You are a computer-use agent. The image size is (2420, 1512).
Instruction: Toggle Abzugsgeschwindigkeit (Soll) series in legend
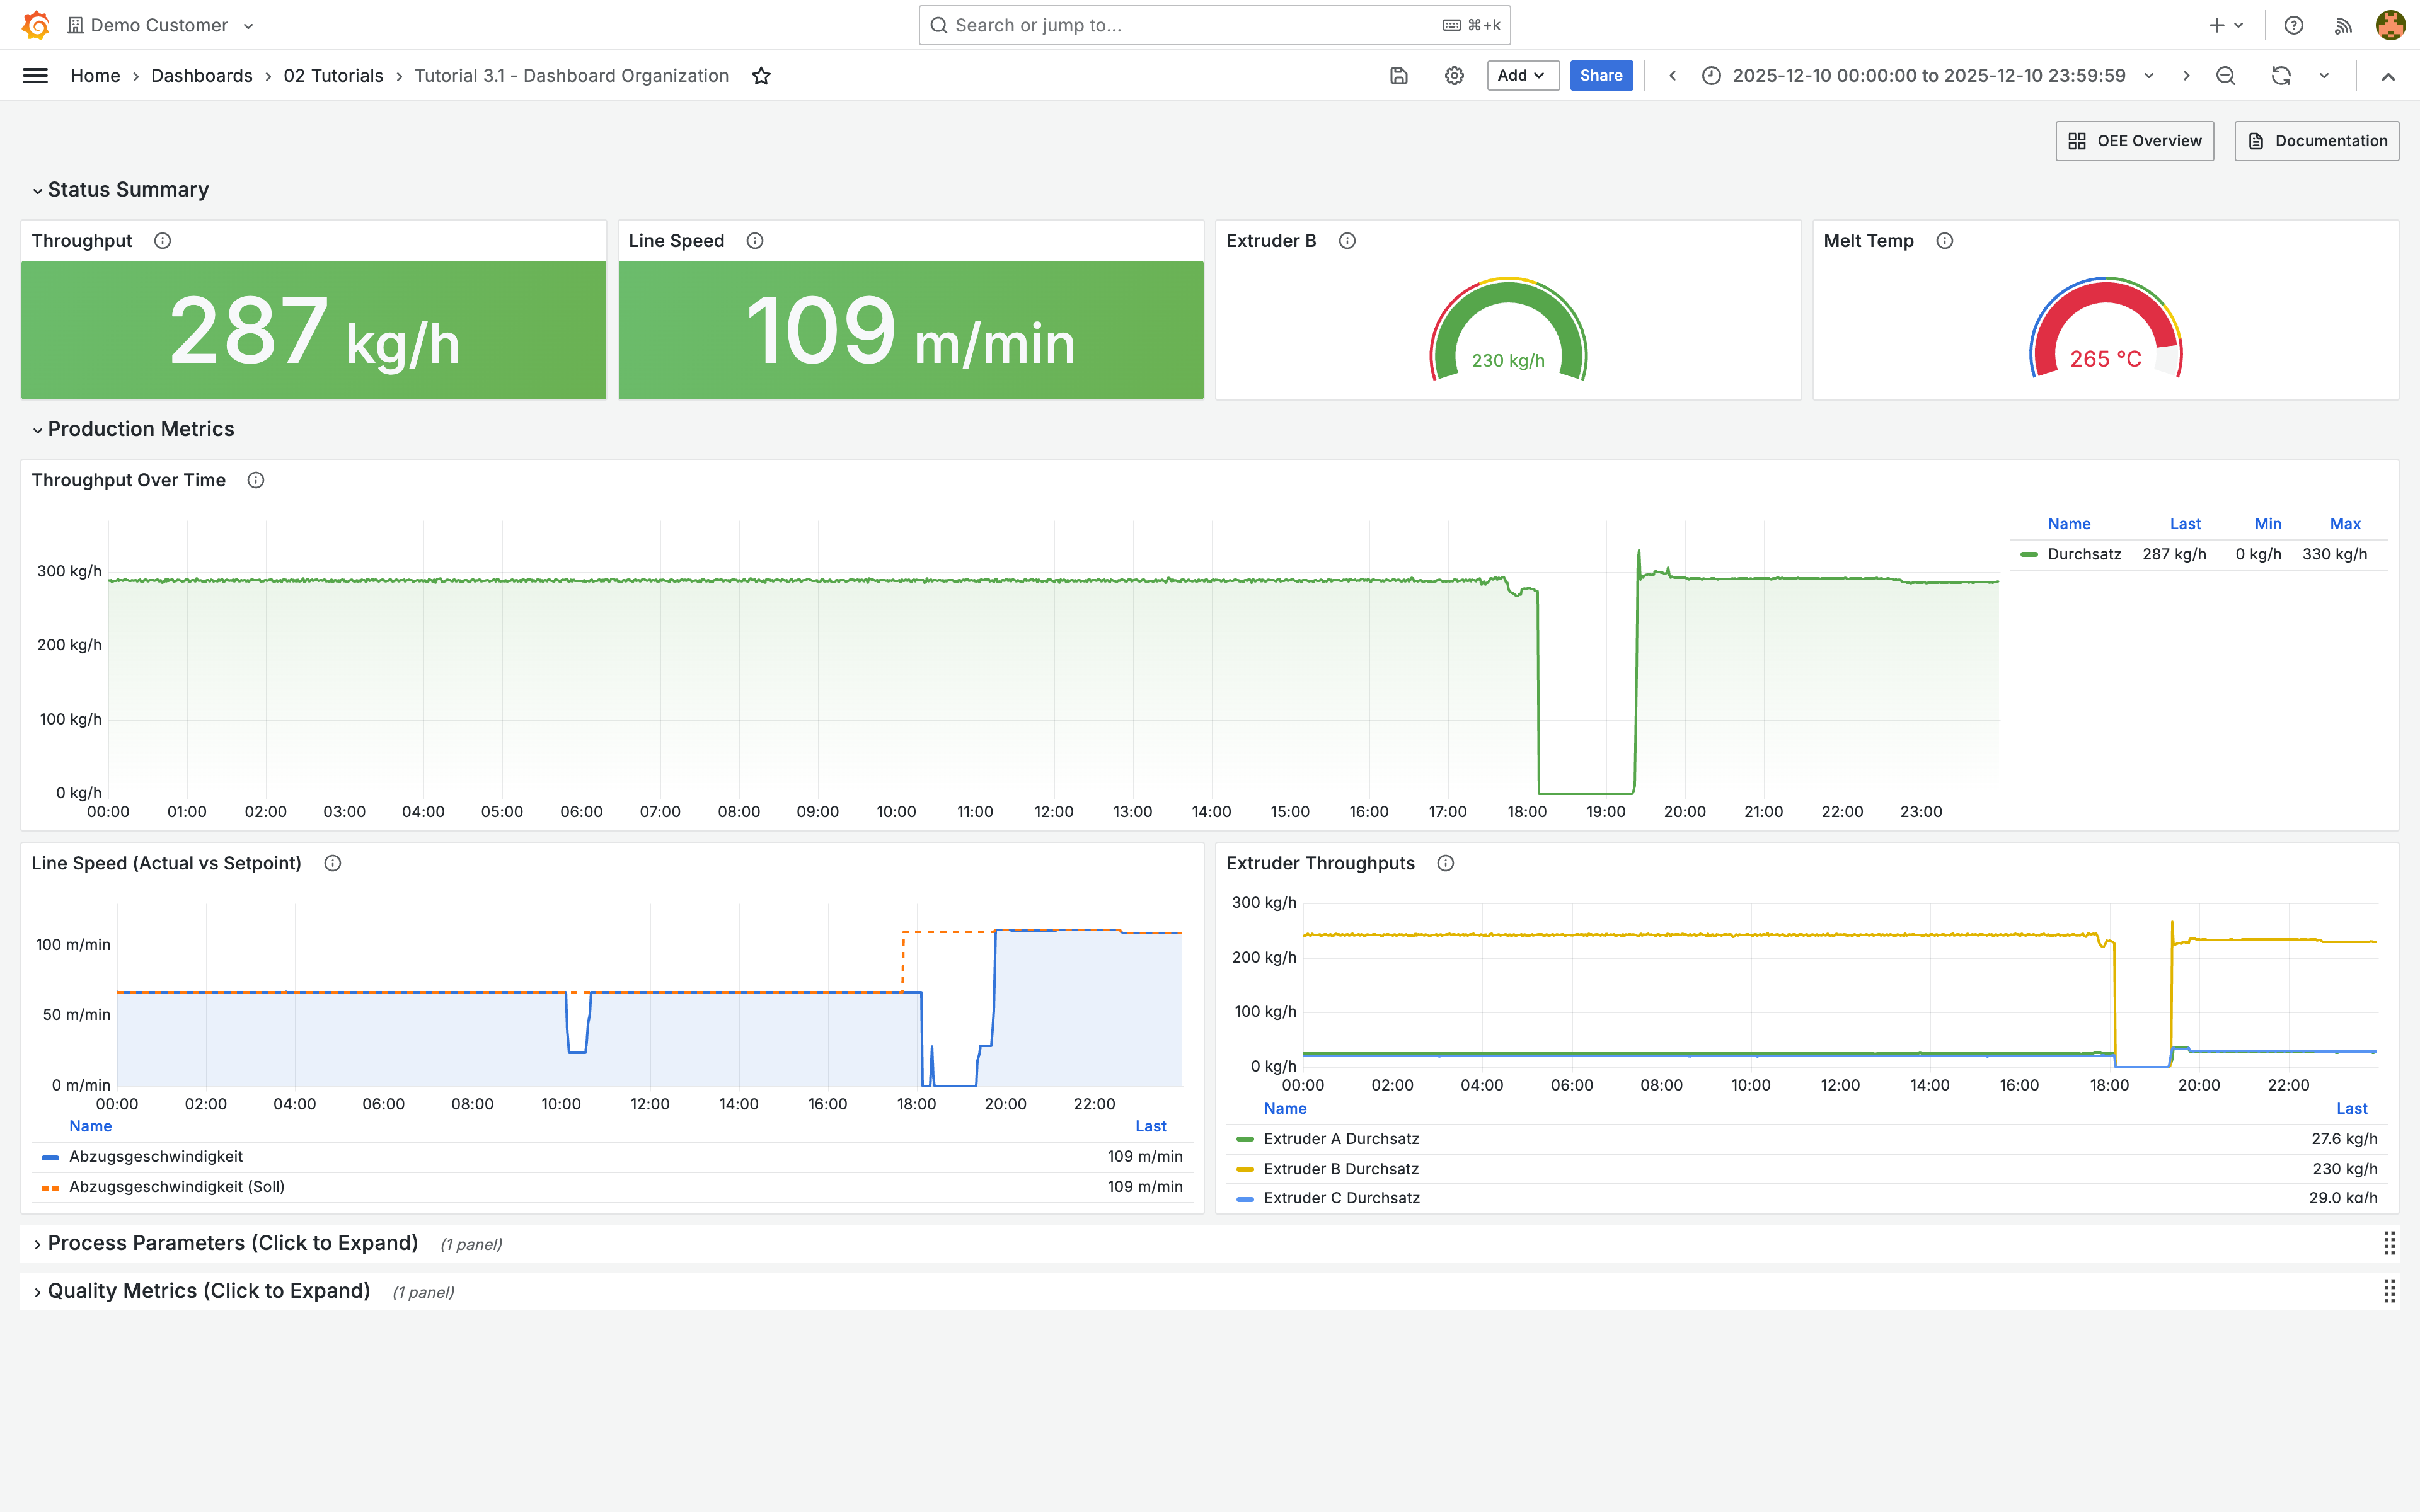(x=176, y=1186)
